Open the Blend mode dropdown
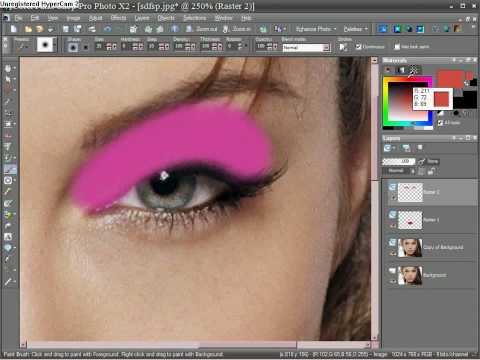The height and width of the screenshot is (360, 480). pos(306,48)
